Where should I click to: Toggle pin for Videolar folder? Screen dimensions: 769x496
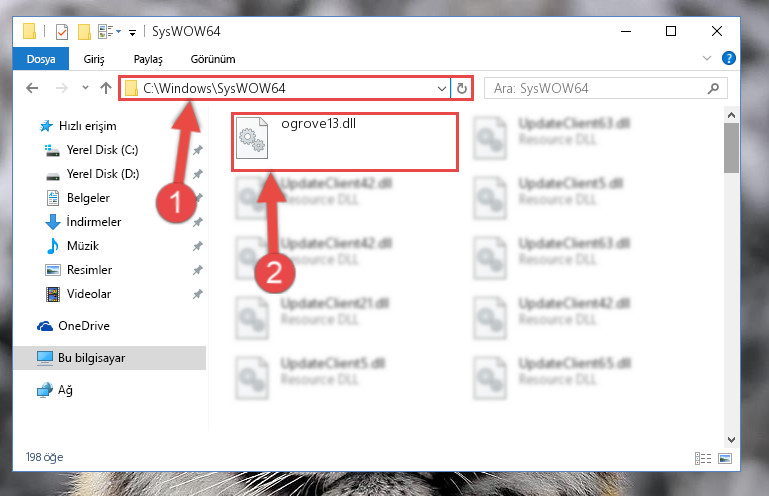coord(198,294)
